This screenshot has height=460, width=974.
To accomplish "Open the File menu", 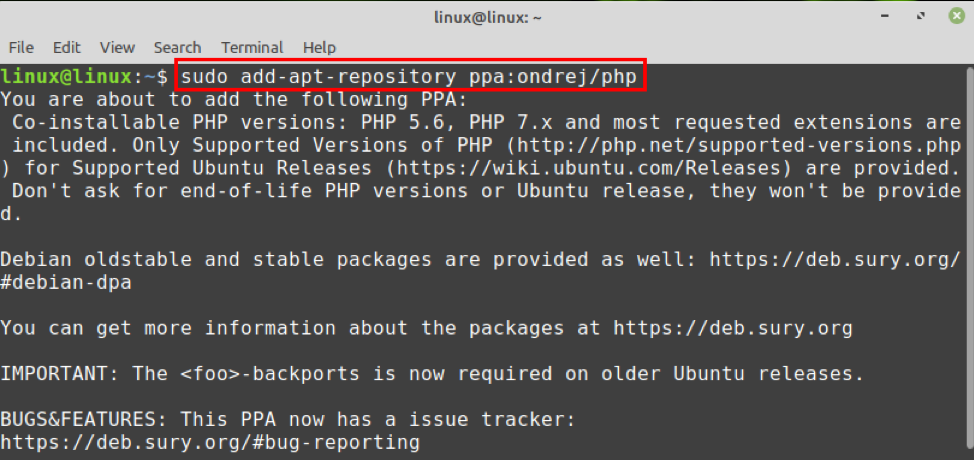I will pos(21,47).
